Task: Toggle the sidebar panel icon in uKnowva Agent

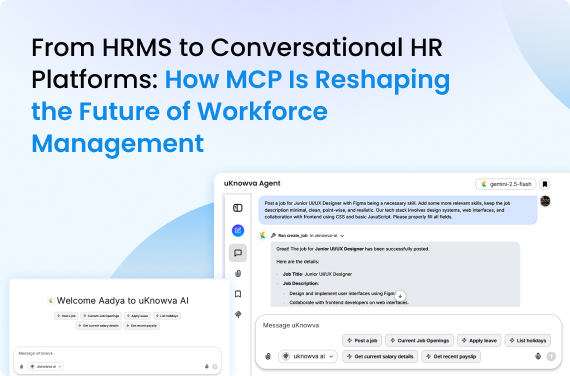Action: [x=238, y=208]
